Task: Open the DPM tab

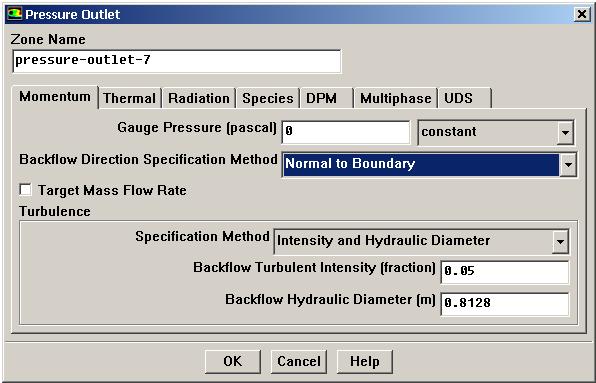Action: pos(327,98)
